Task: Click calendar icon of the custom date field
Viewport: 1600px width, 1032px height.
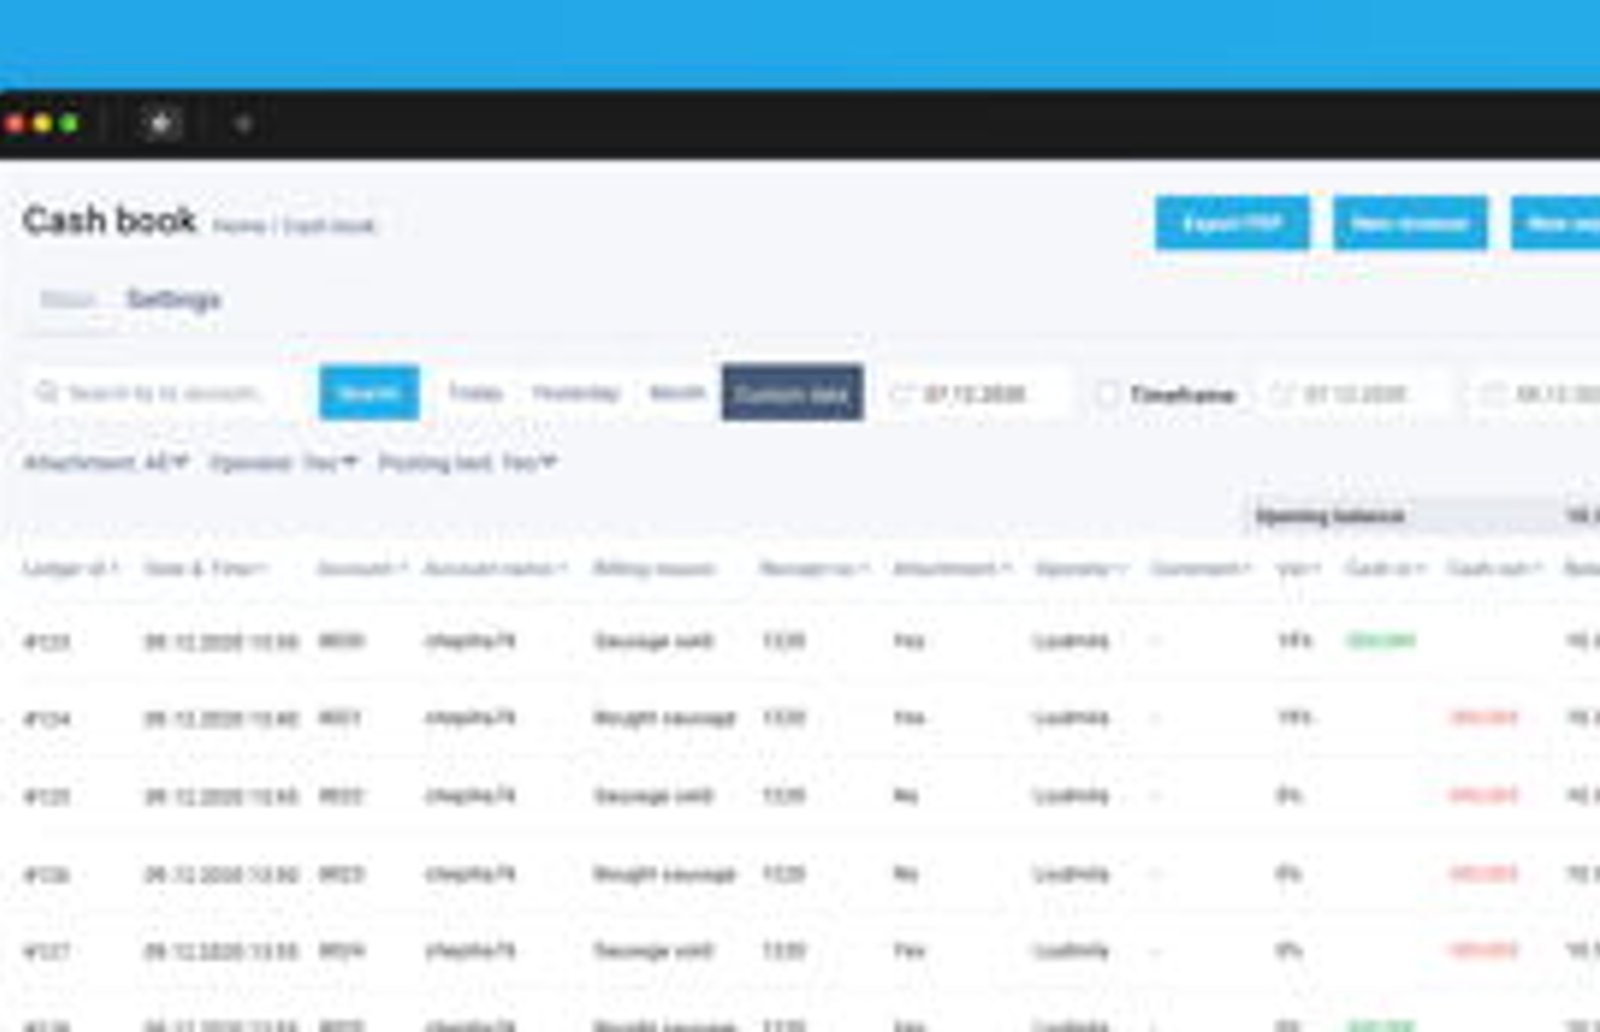Action: tap(901, 394)
